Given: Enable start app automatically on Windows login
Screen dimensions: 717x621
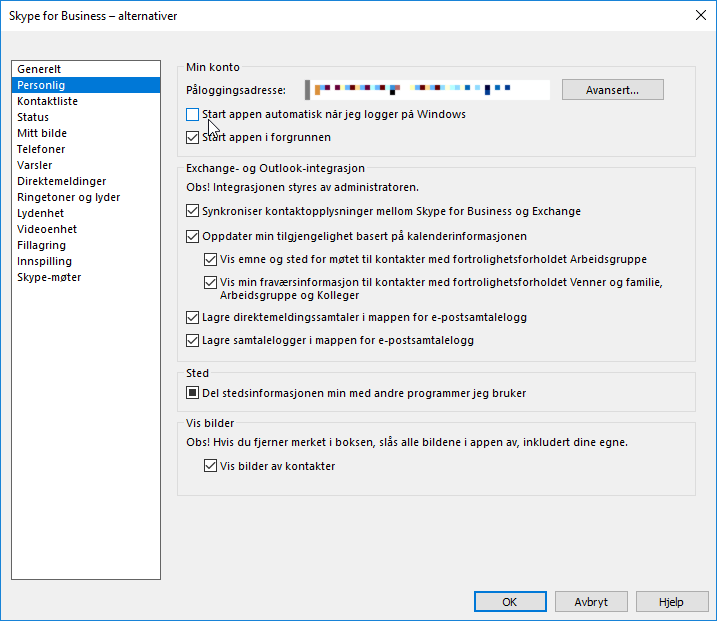Looking at the screenshot, I should point(193,114).
